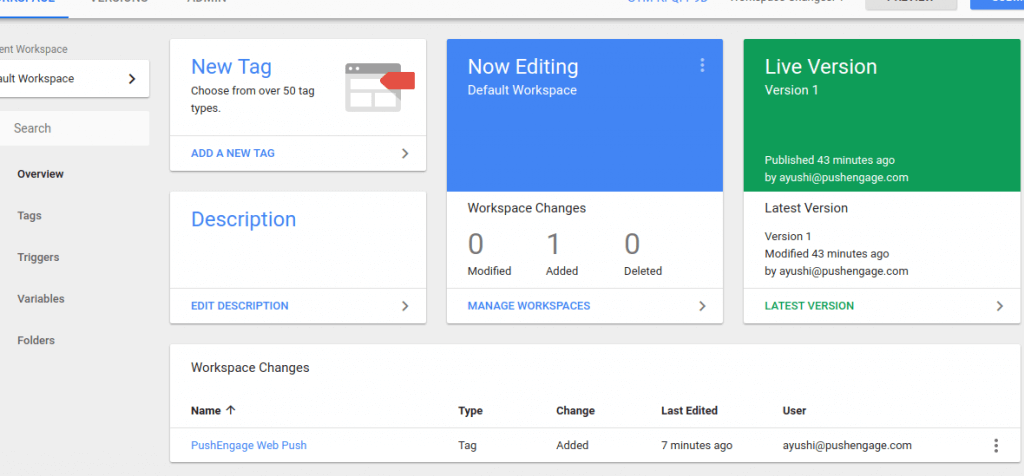Click the chevron next to Latest Version

pos(999,306)
